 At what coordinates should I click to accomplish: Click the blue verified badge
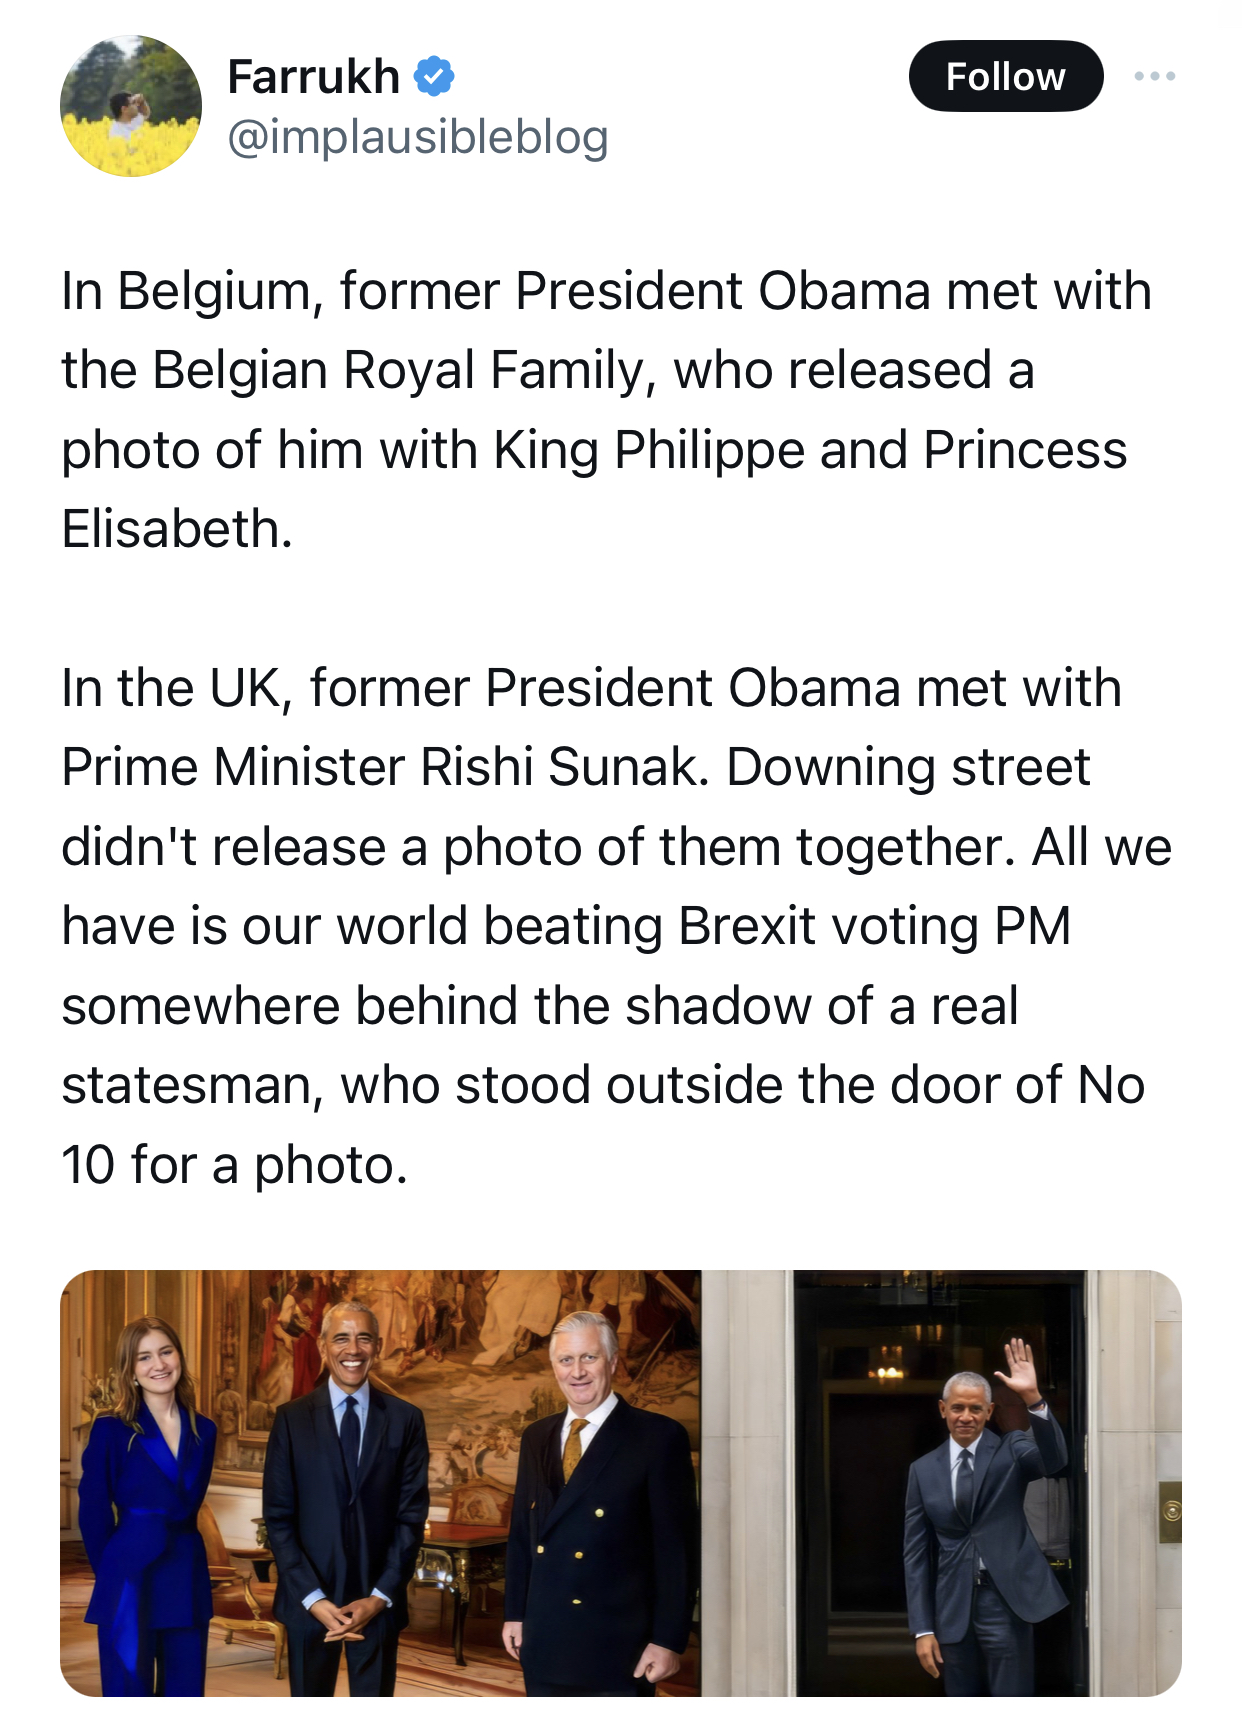tap(434, 77)
